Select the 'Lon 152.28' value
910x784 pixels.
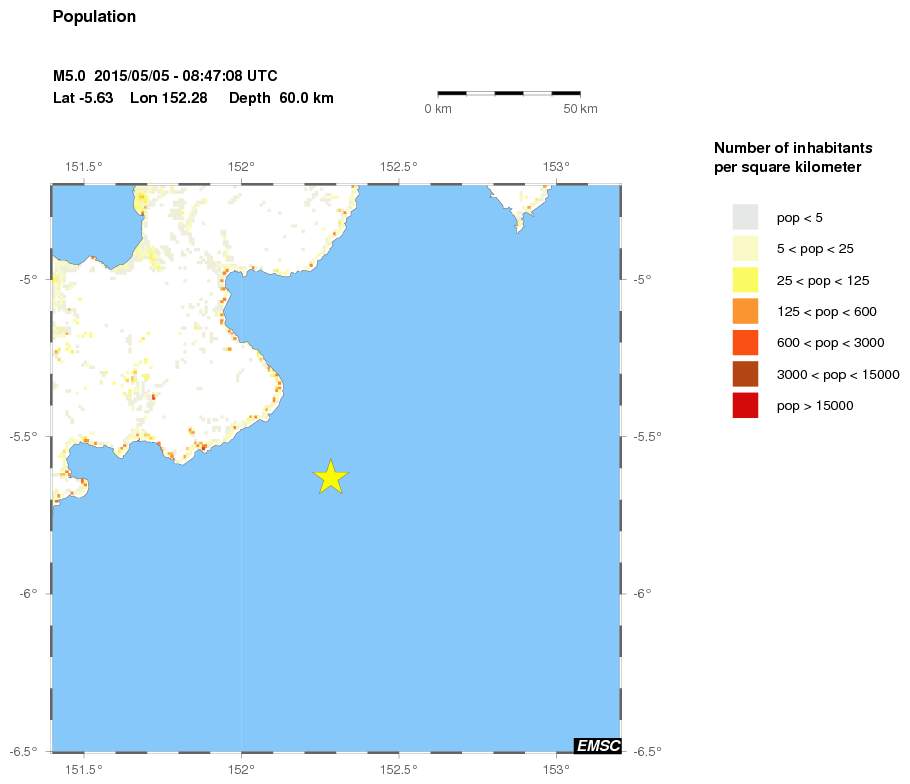(x=168, y=97)
